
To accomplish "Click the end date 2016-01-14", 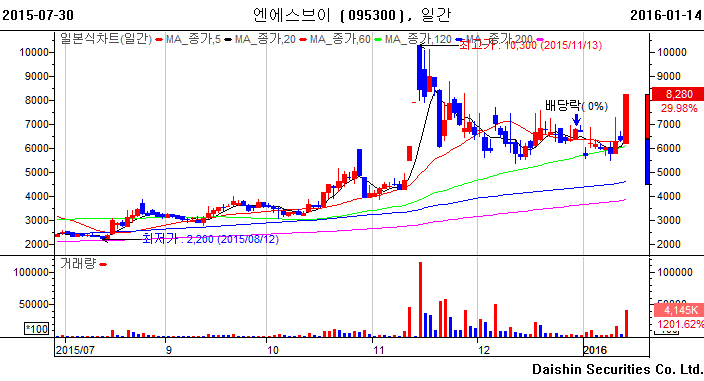I will point(666,15).
